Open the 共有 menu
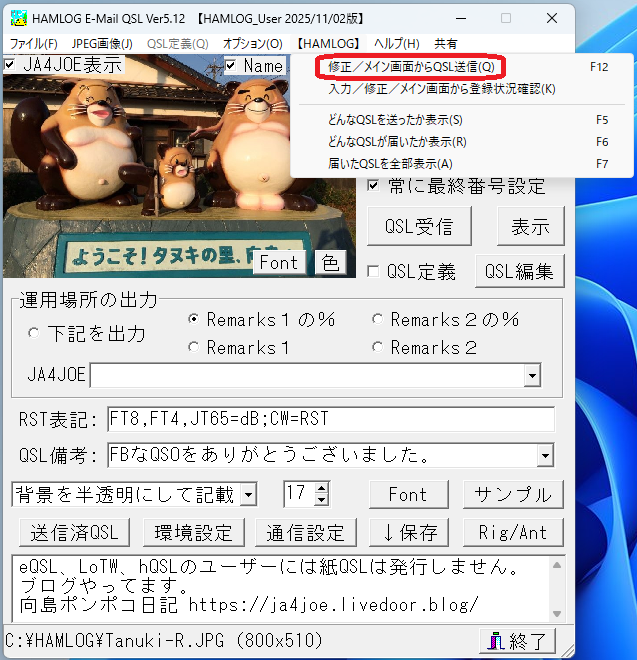The width and height of the screenshot is (637, 660). click(445, 43)
